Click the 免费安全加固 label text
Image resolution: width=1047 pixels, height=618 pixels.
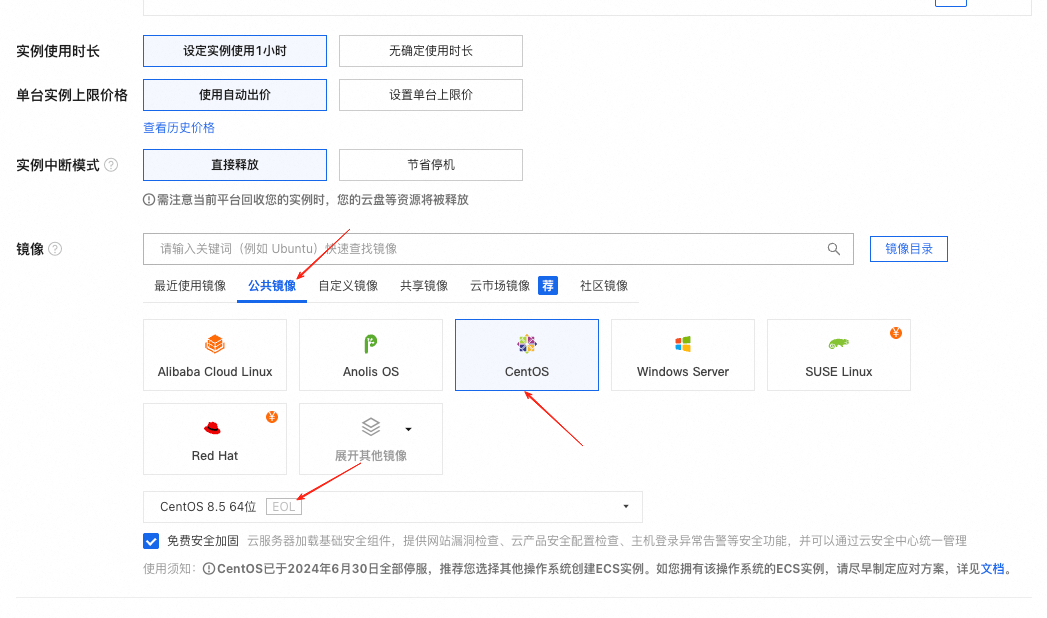(203, 541)
